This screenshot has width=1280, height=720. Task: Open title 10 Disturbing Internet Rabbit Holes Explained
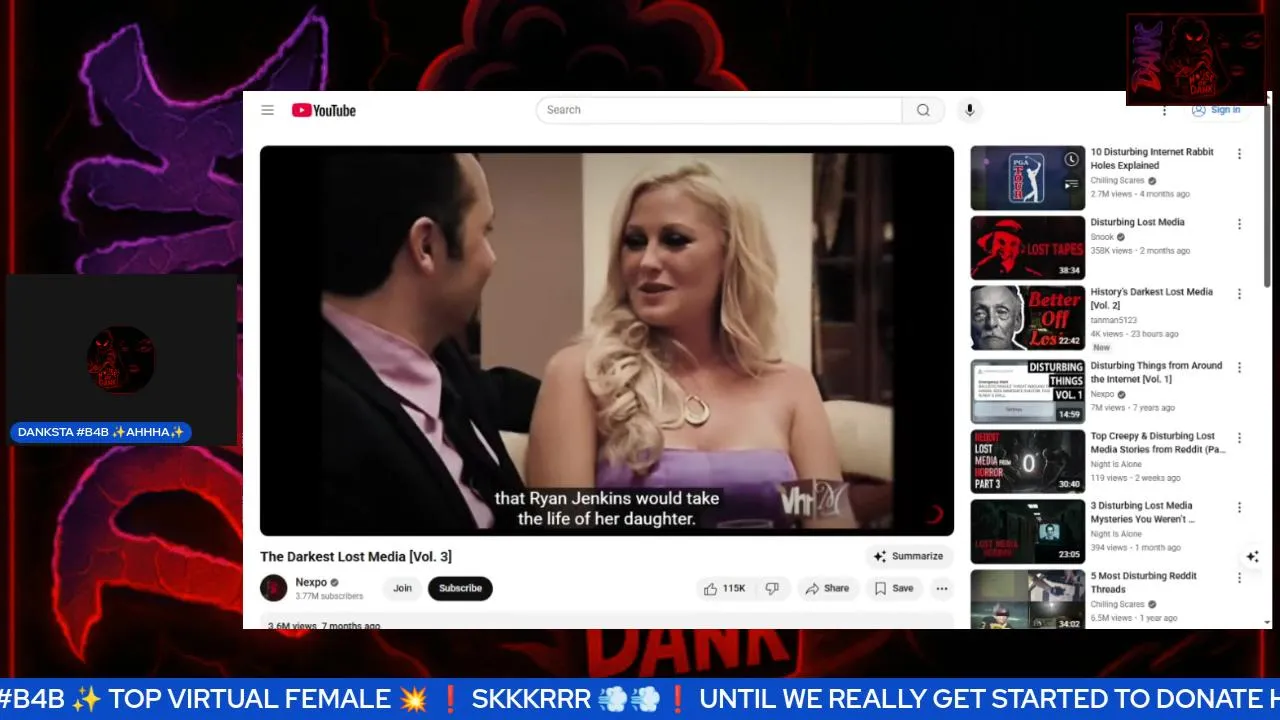click(1152, 159)
